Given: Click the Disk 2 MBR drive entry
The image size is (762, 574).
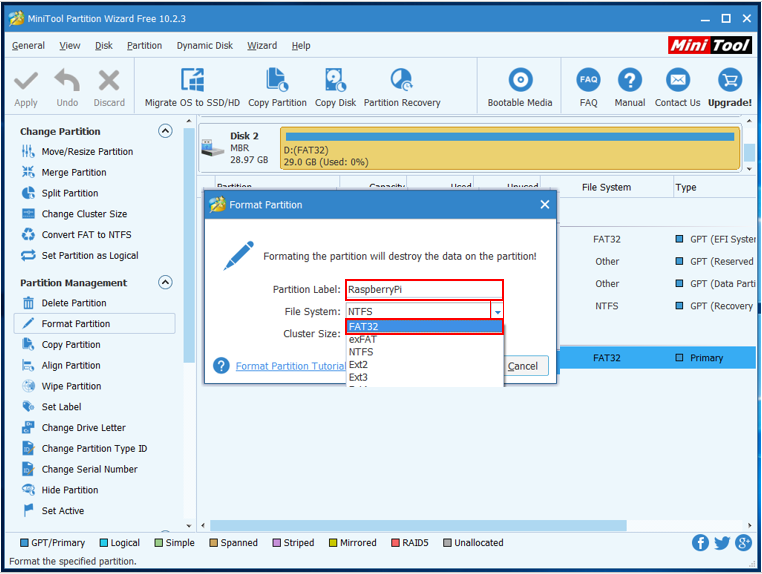Looking at the screenshot, I should point(238,148).
